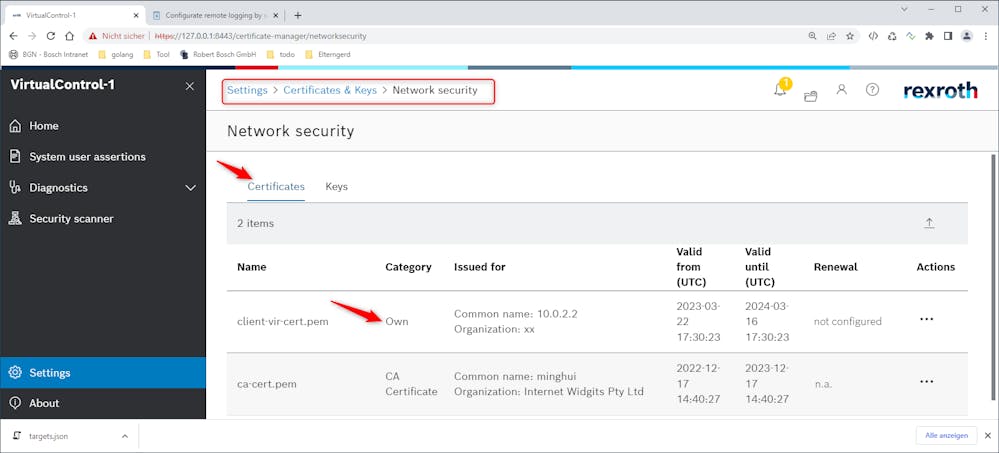This screenshot has width=999, height=453.
Task: Open the todo bookmark folder
Action: click(x=280, y=55)
